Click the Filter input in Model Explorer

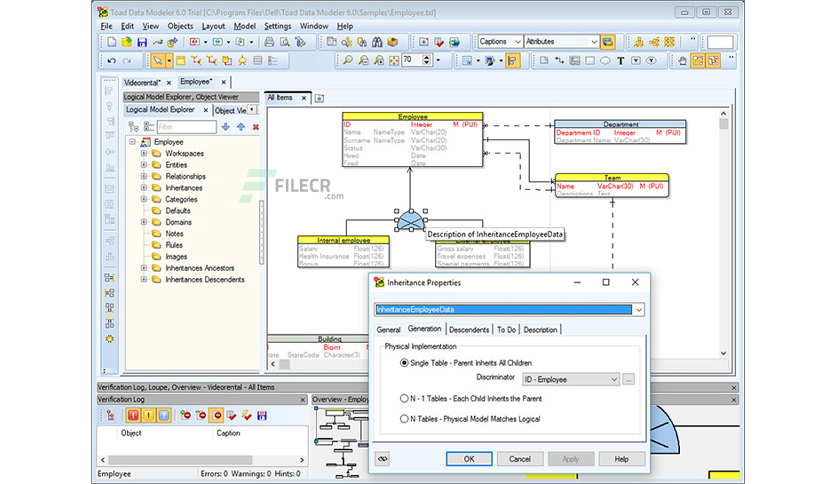[x=187, y=127]
